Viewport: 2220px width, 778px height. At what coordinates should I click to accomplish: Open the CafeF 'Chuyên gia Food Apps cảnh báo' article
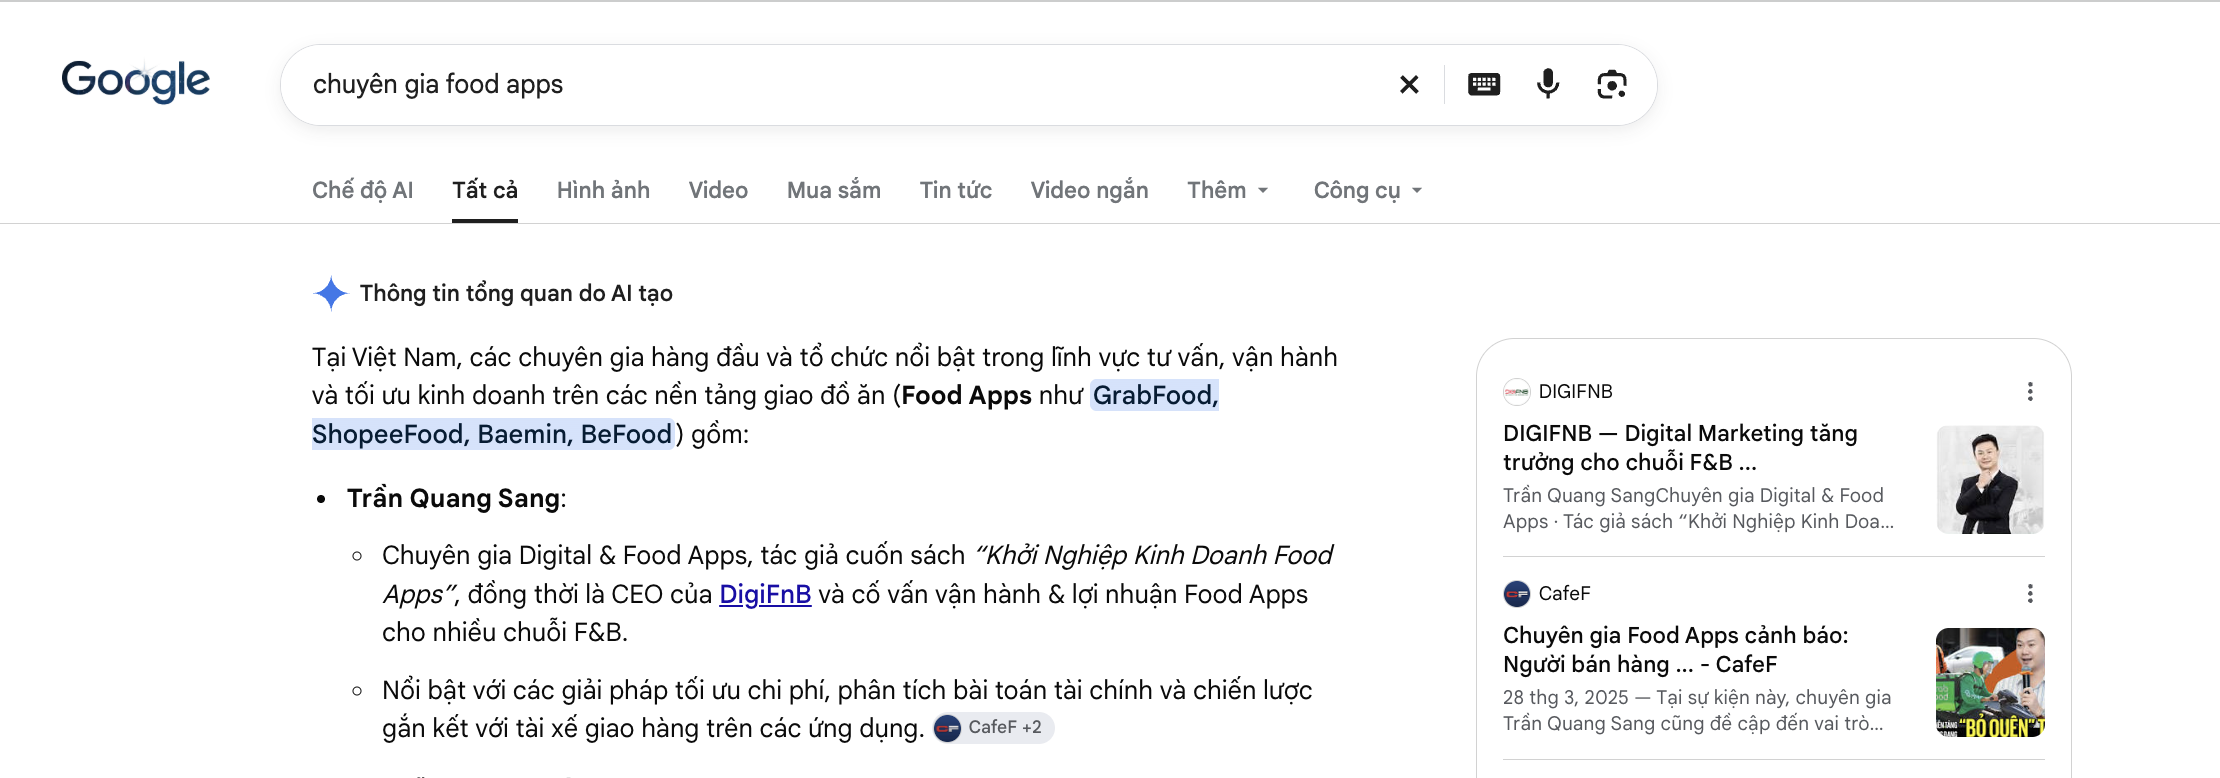pyautogui.click(x=1676, y=650)
